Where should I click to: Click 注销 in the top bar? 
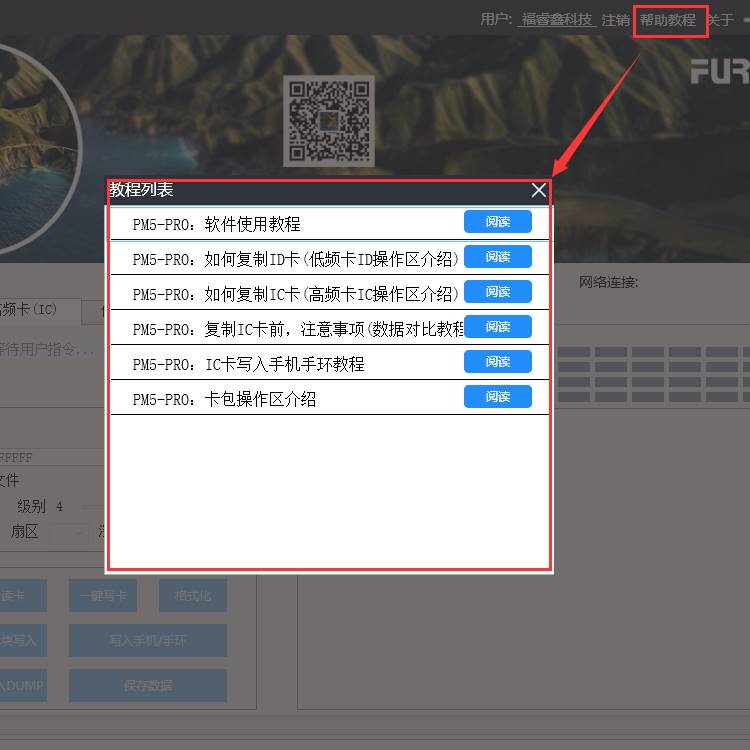[x=616, y=20]
